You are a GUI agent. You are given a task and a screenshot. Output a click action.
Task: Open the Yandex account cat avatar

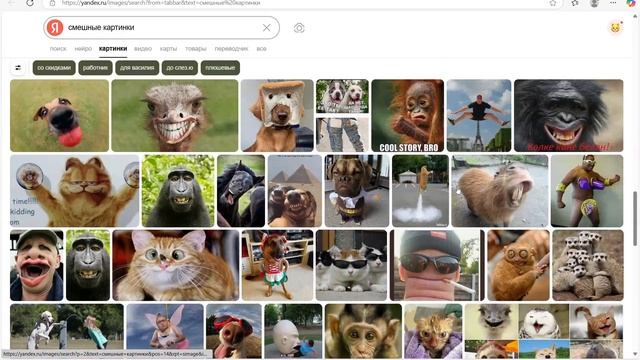coord(615,28)
